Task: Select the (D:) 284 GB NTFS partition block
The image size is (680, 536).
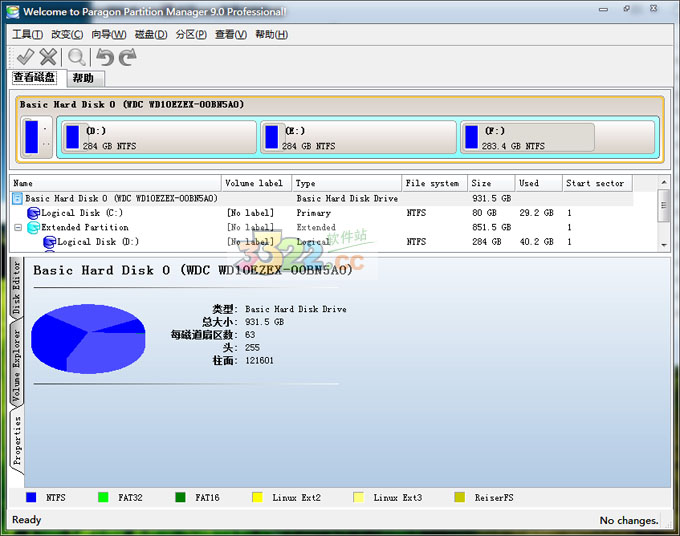Action: 159,137
